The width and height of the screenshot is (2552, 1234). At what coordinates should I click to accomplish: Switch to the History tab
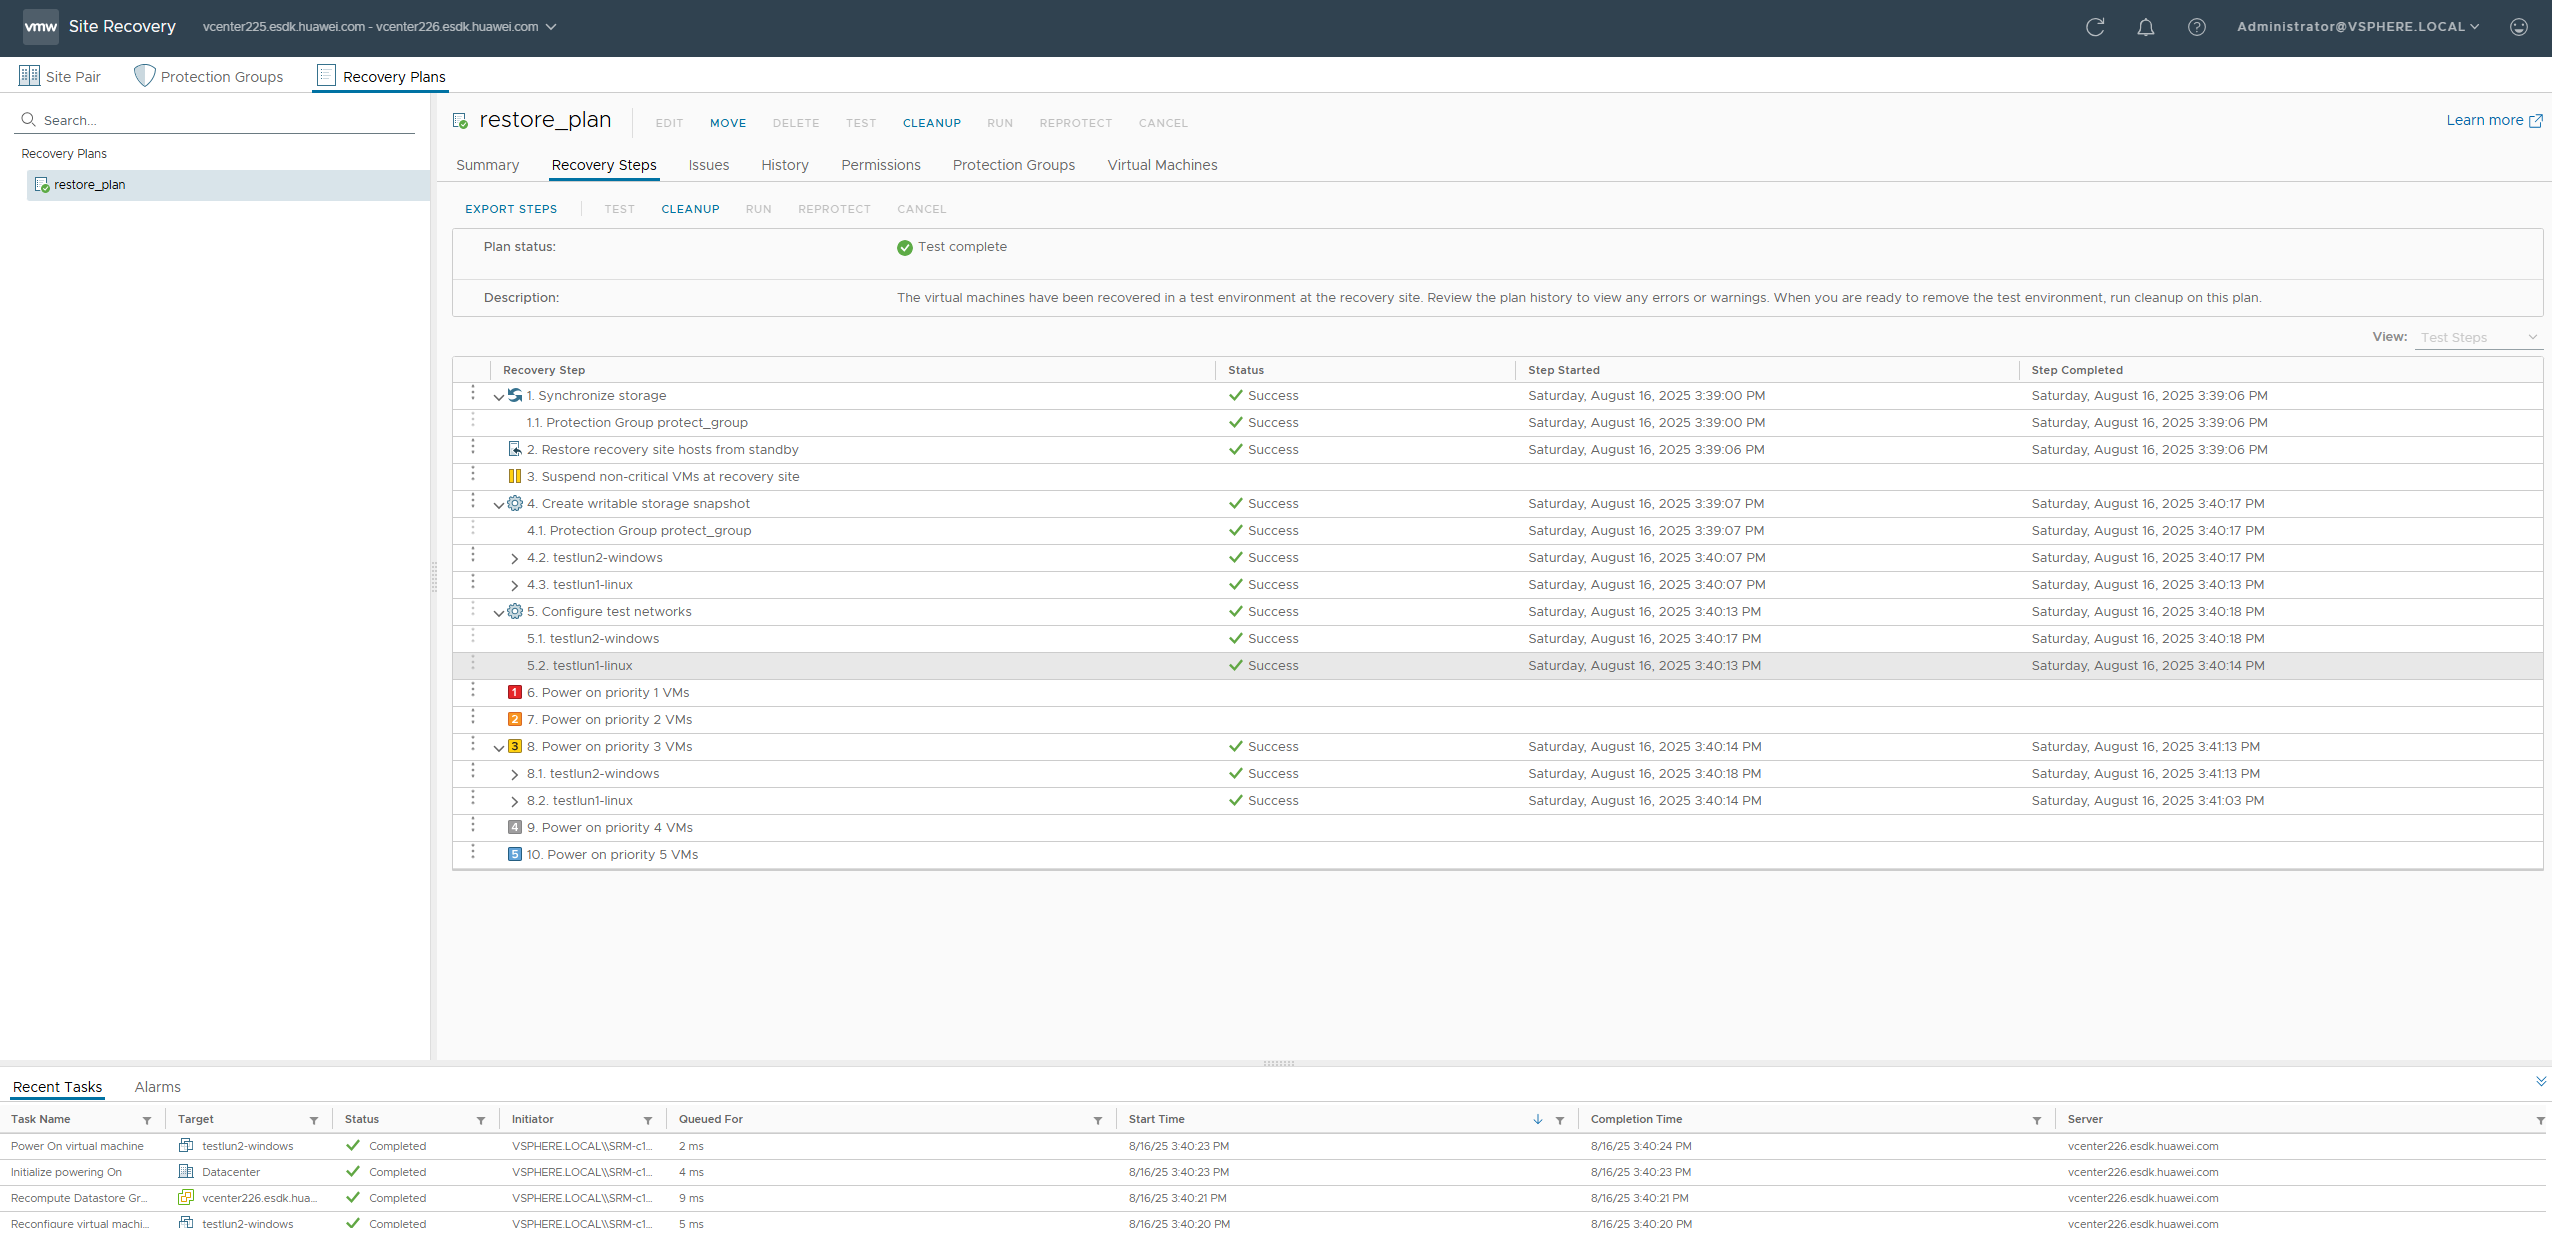coord(785,165)
